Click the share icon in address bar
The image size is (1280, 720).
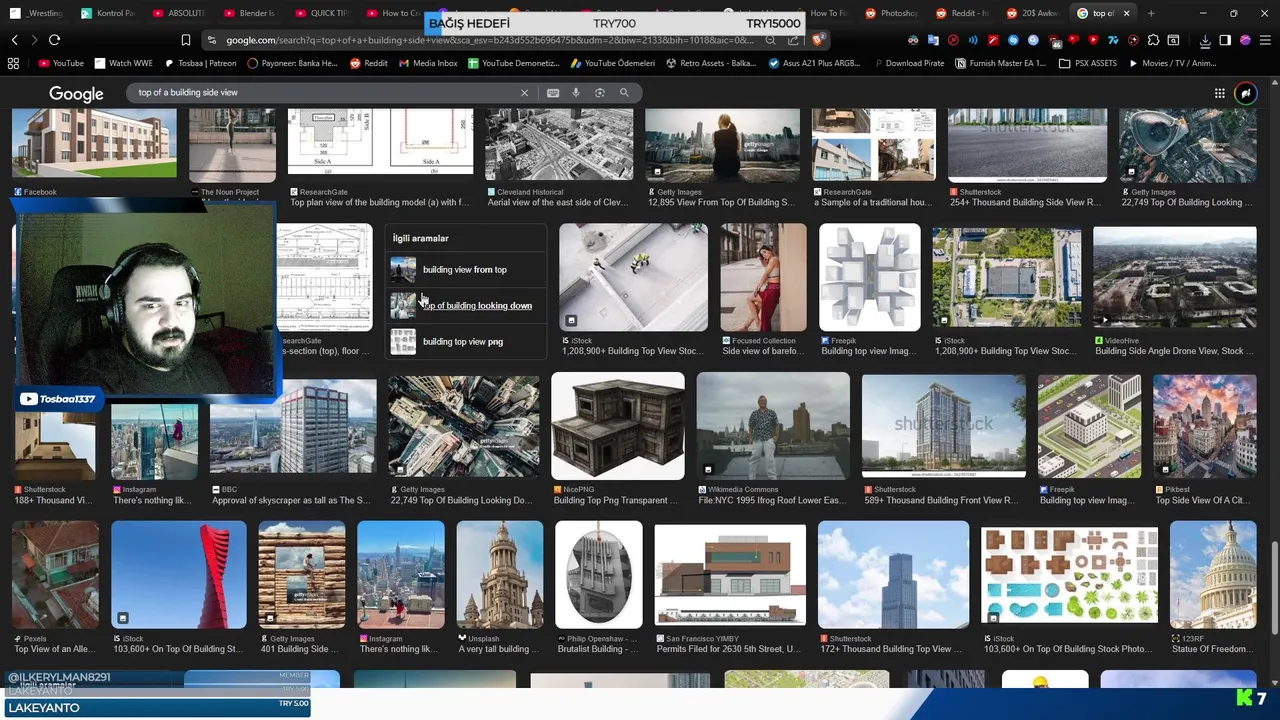click(794, 40)
